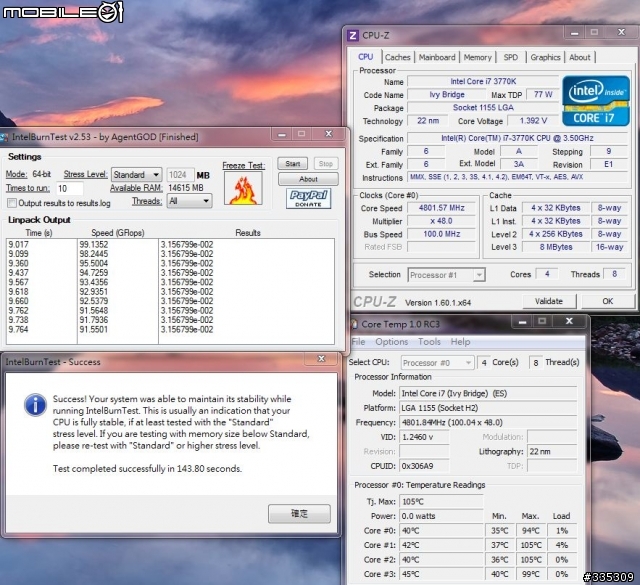Open the Options menu in Core Temp
Screen dimensions: 640x585
pos(391,342)
